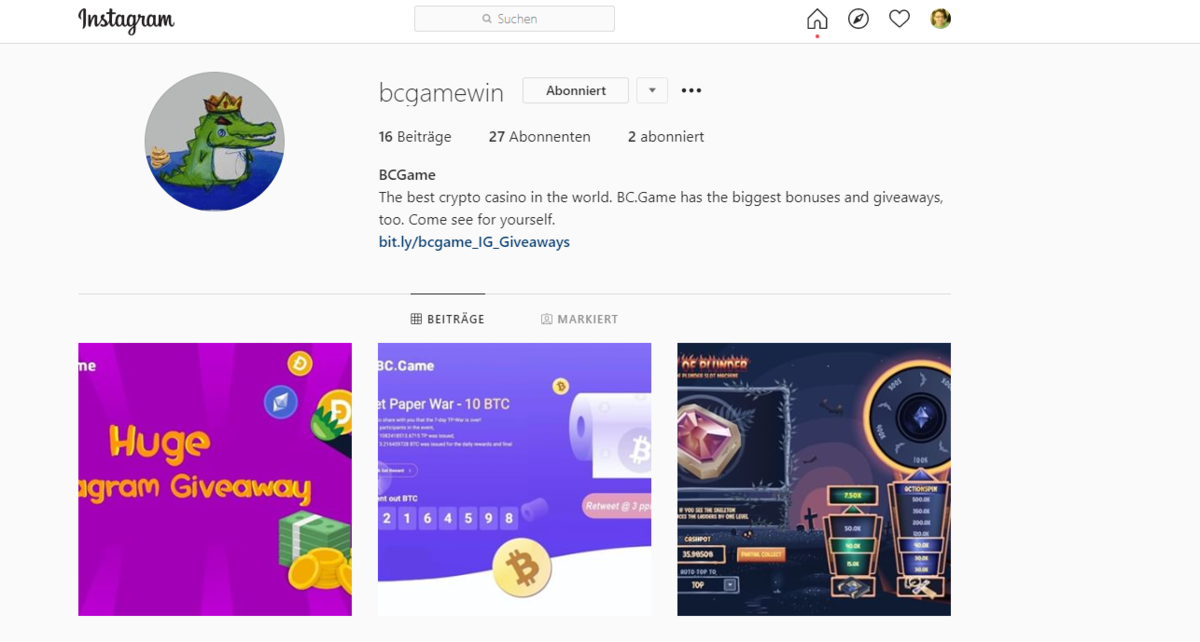This screenshot has width=1200, height=642.
Task: Open your own profile avatar in header
Action: tap(940, 18)
